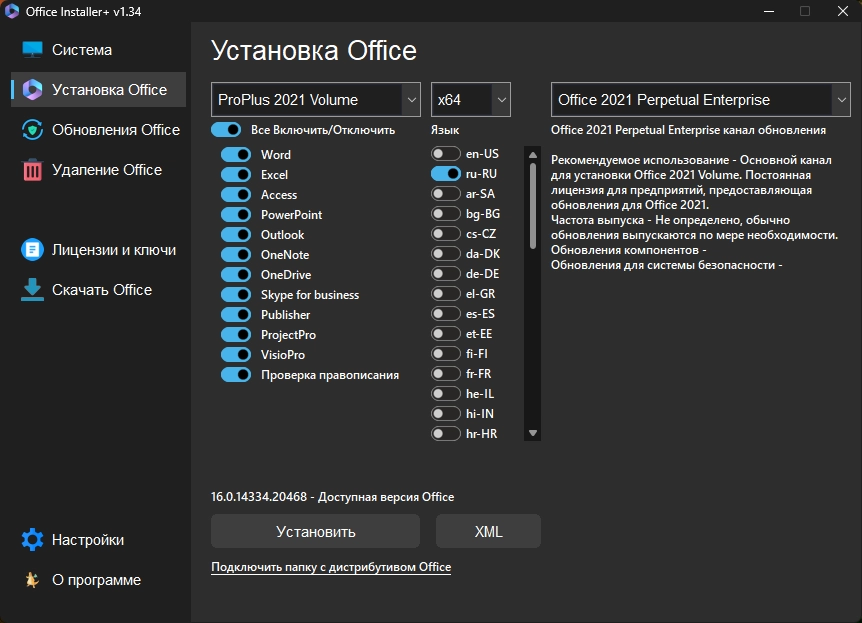Click the Обновления Office shield icon
The width and height of the screenshot is (862, 623).
coord(33,130)
